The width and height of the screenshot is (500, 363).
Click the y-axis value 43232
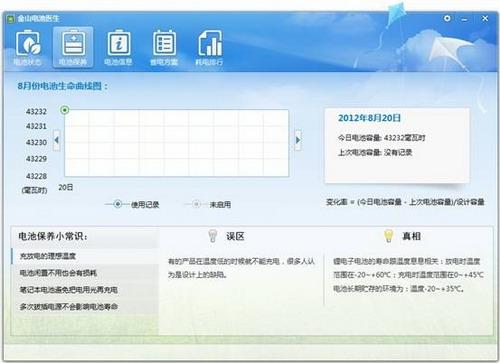[x=36, y=111]
